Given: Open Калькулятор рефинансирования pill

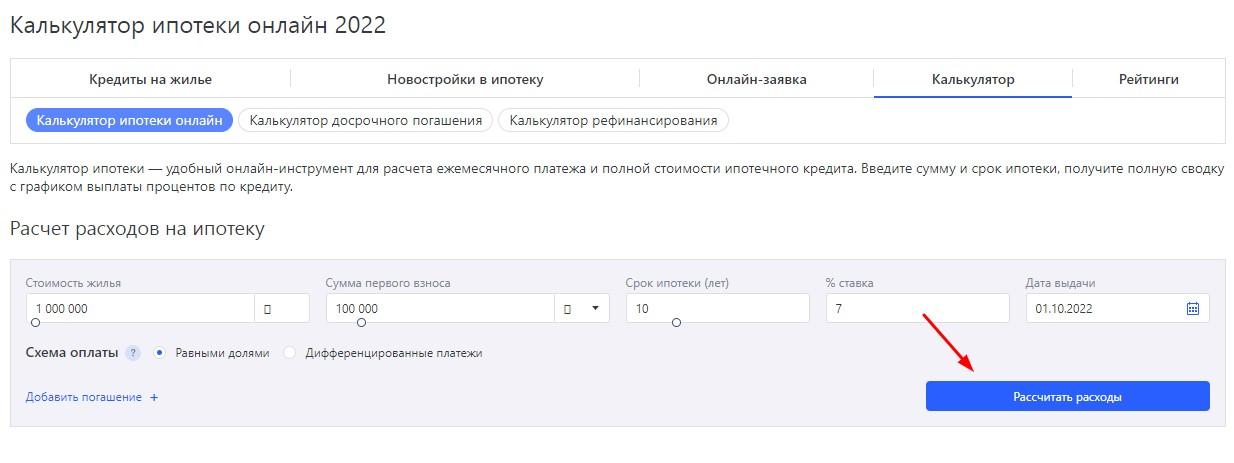Looking at the screenshot, I should click(x=613, y=120).
